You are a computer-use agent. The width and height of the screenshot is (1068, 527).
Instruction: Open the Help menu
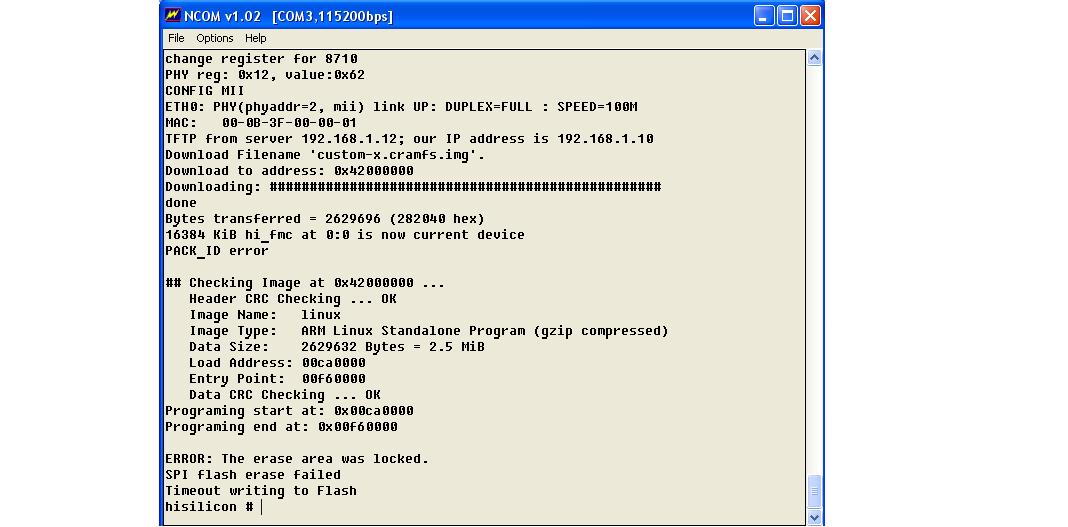point(256,38)
